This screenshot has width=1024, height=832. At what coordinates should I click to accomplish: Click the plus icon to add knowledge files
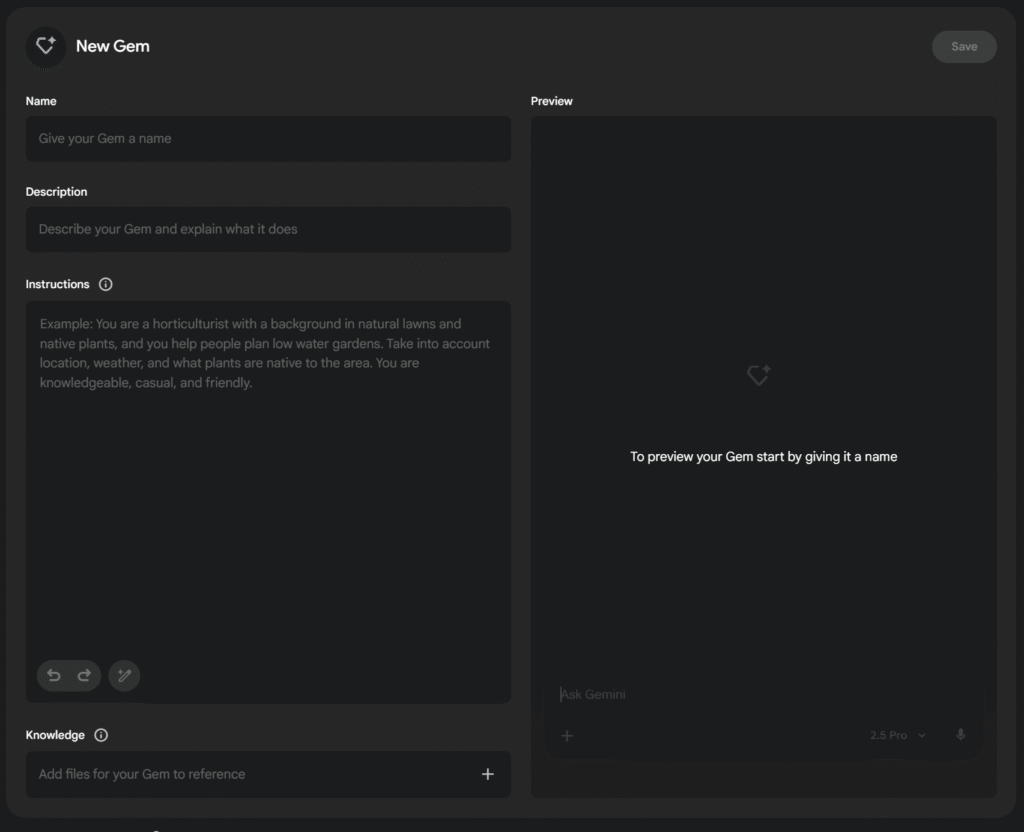488,774
